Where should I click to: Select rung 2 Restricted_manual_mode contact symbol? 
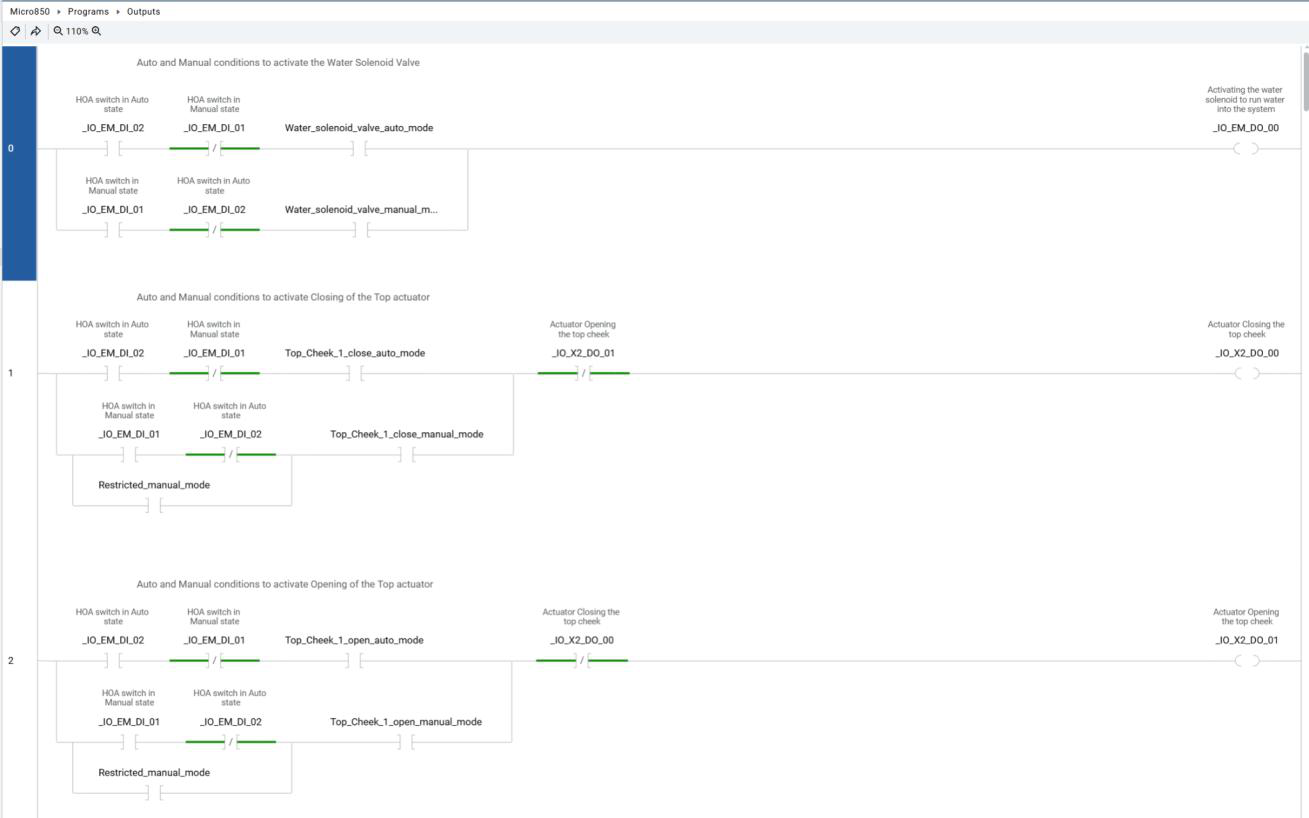(154, 793)
